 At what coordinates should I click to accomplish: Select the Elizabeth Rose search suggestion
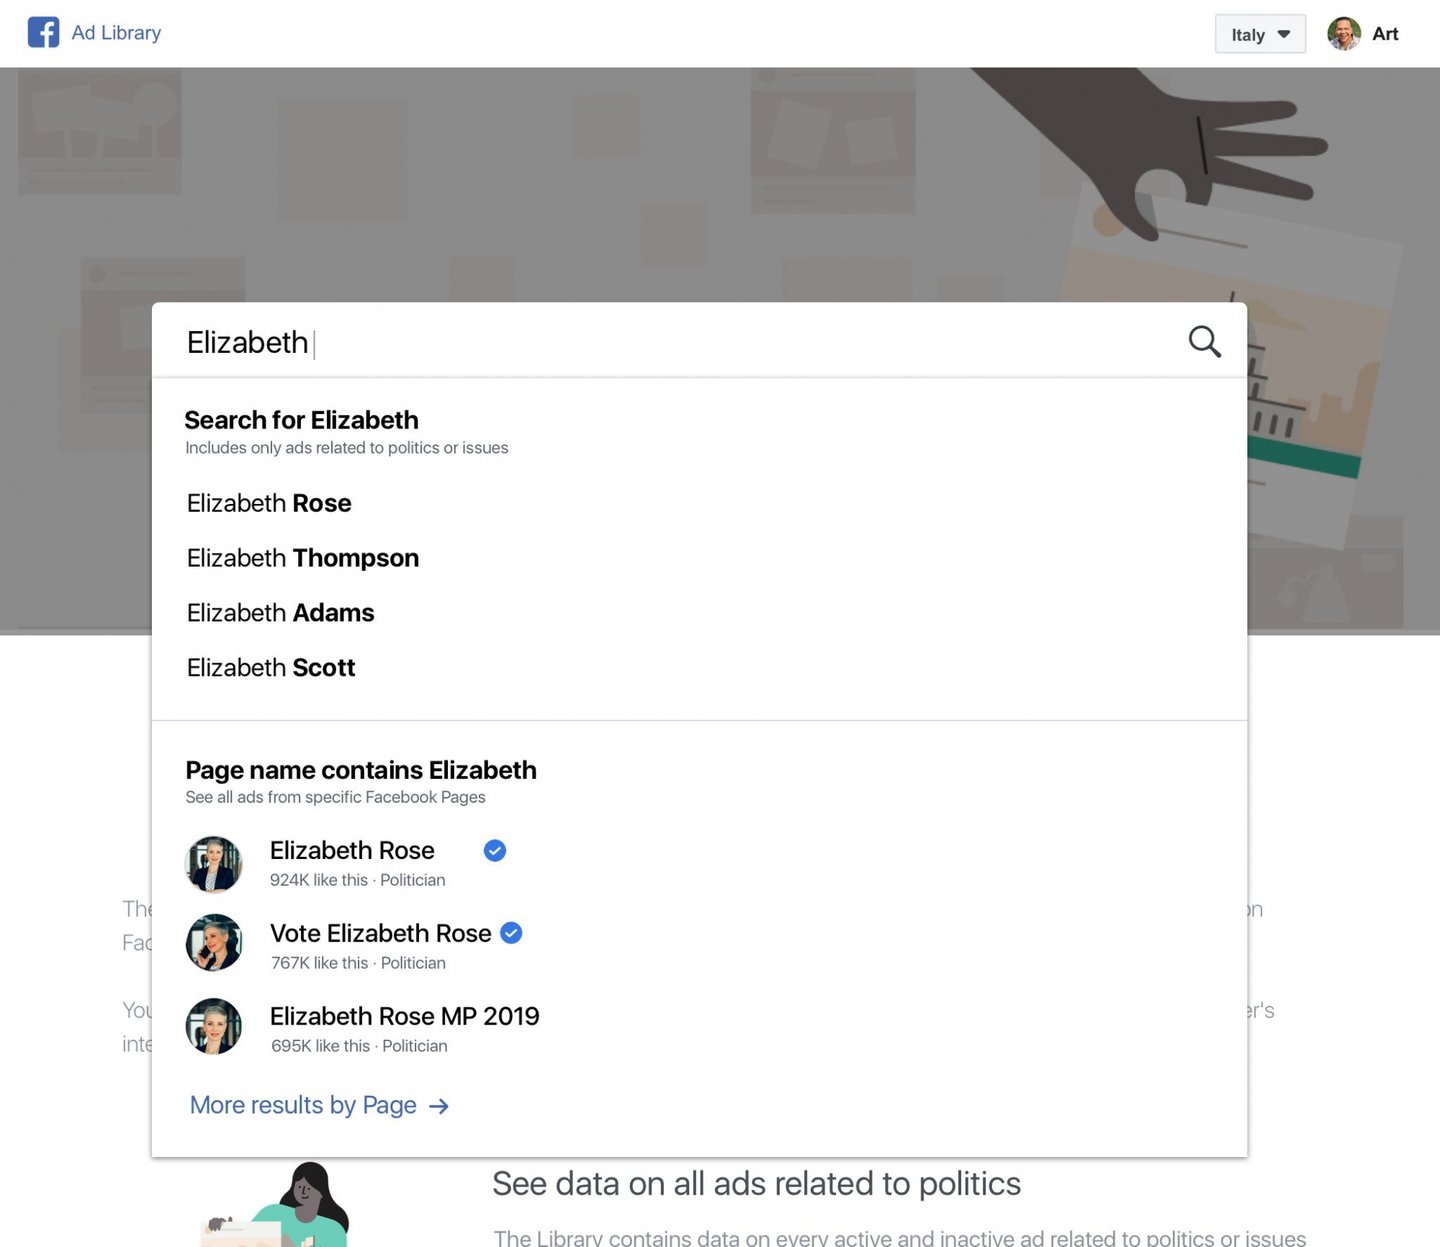click(x=269, y=503)
